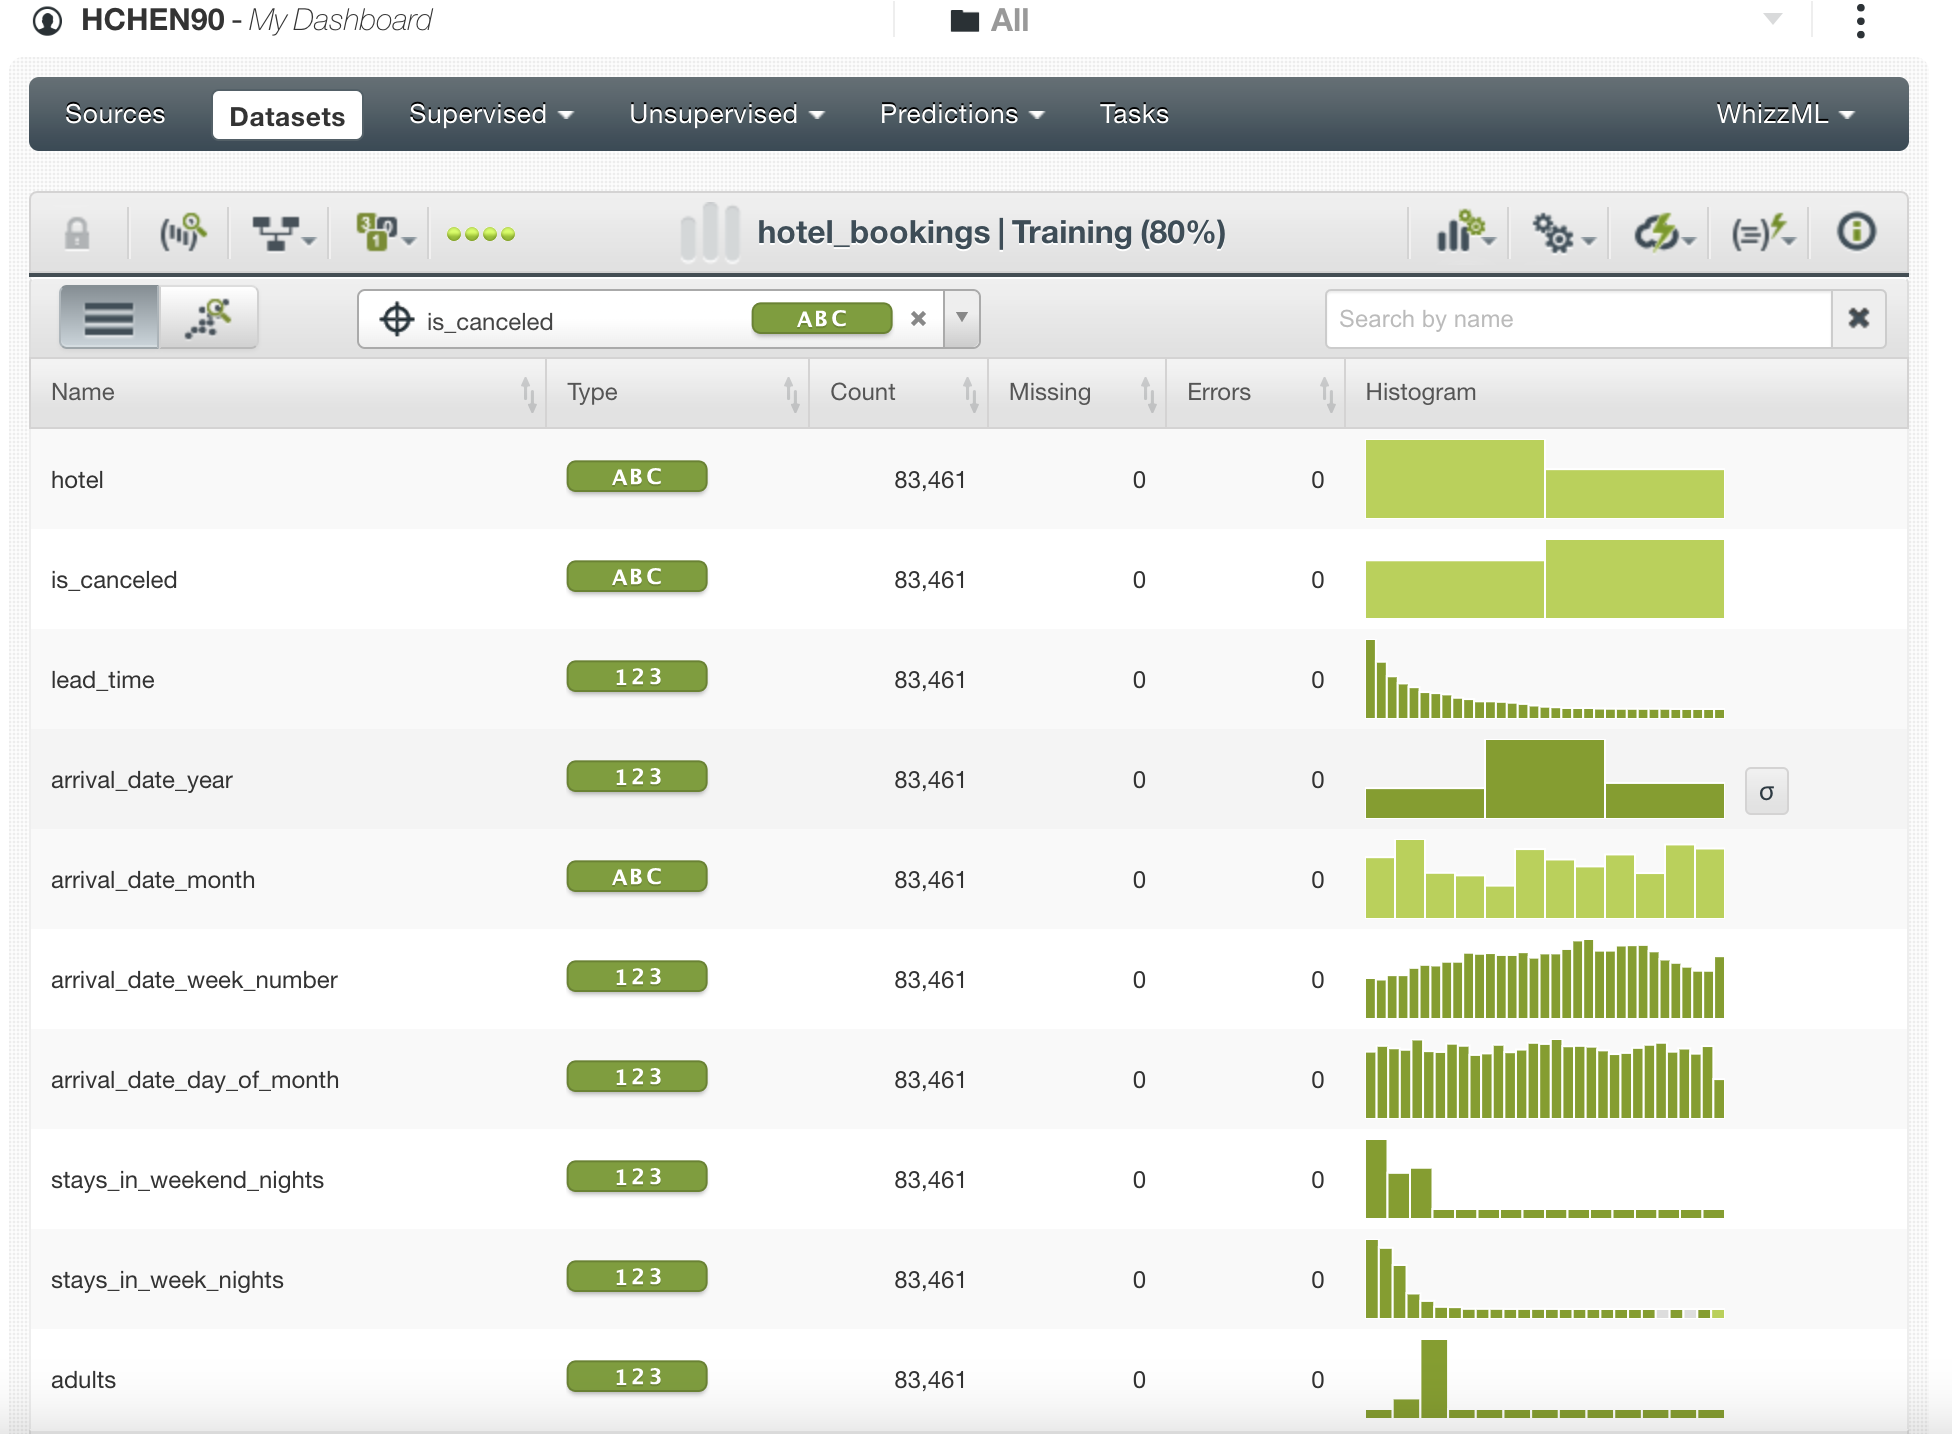Click the Search by name field
Image resolution: width=1952 pixels, height=1434 pixels.
pyautogui.click(x=1577, y=319)
